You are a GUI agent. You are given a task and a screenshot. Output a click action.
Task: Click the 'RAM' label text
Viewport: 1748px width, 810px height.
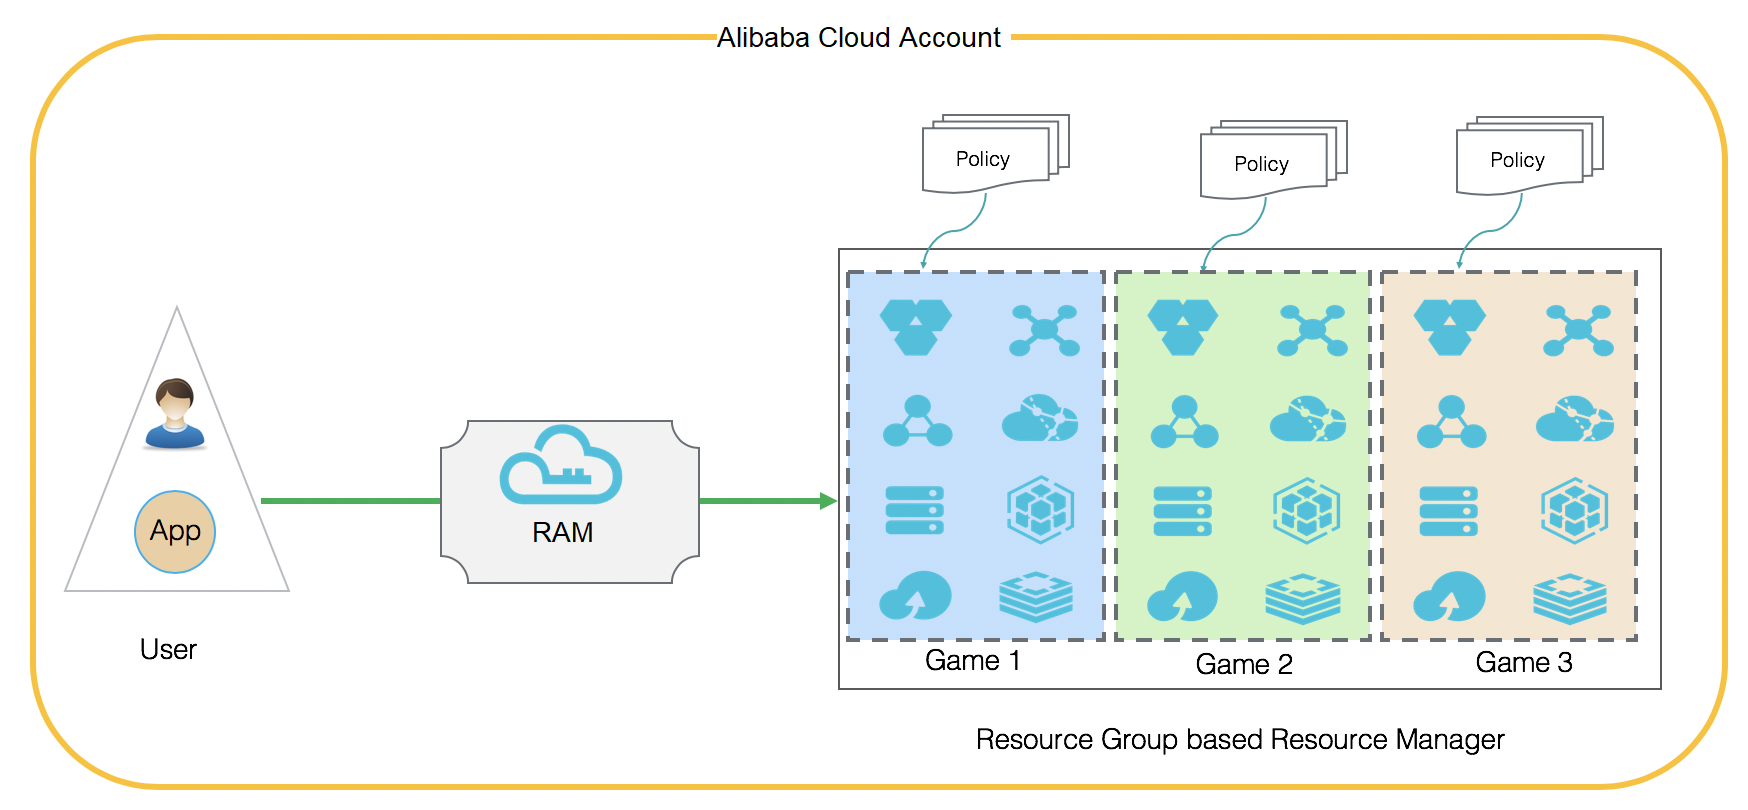pyautogui.click(x=562, y=532)
